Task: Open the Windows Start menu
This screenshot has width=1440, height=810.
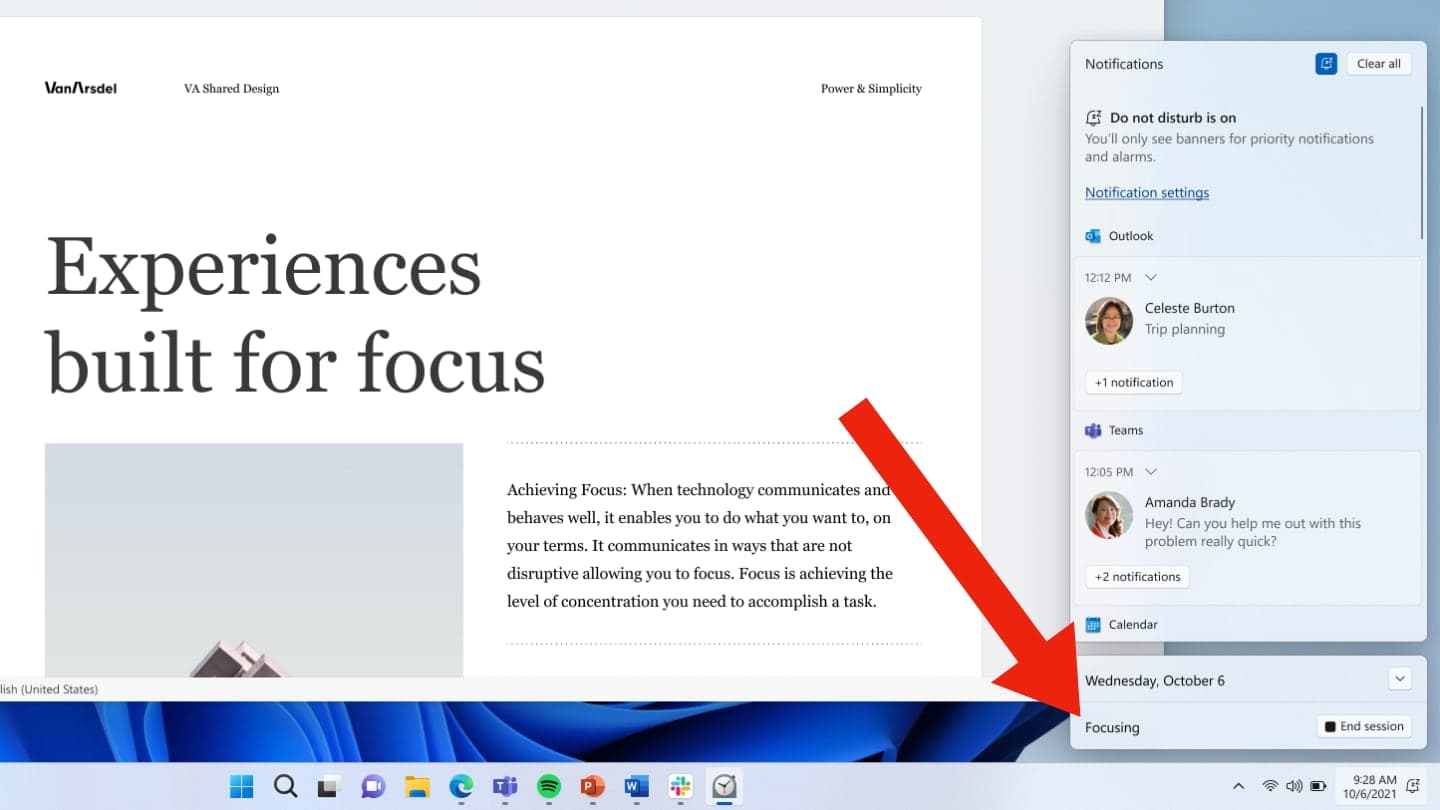Action: pos(242,786)
